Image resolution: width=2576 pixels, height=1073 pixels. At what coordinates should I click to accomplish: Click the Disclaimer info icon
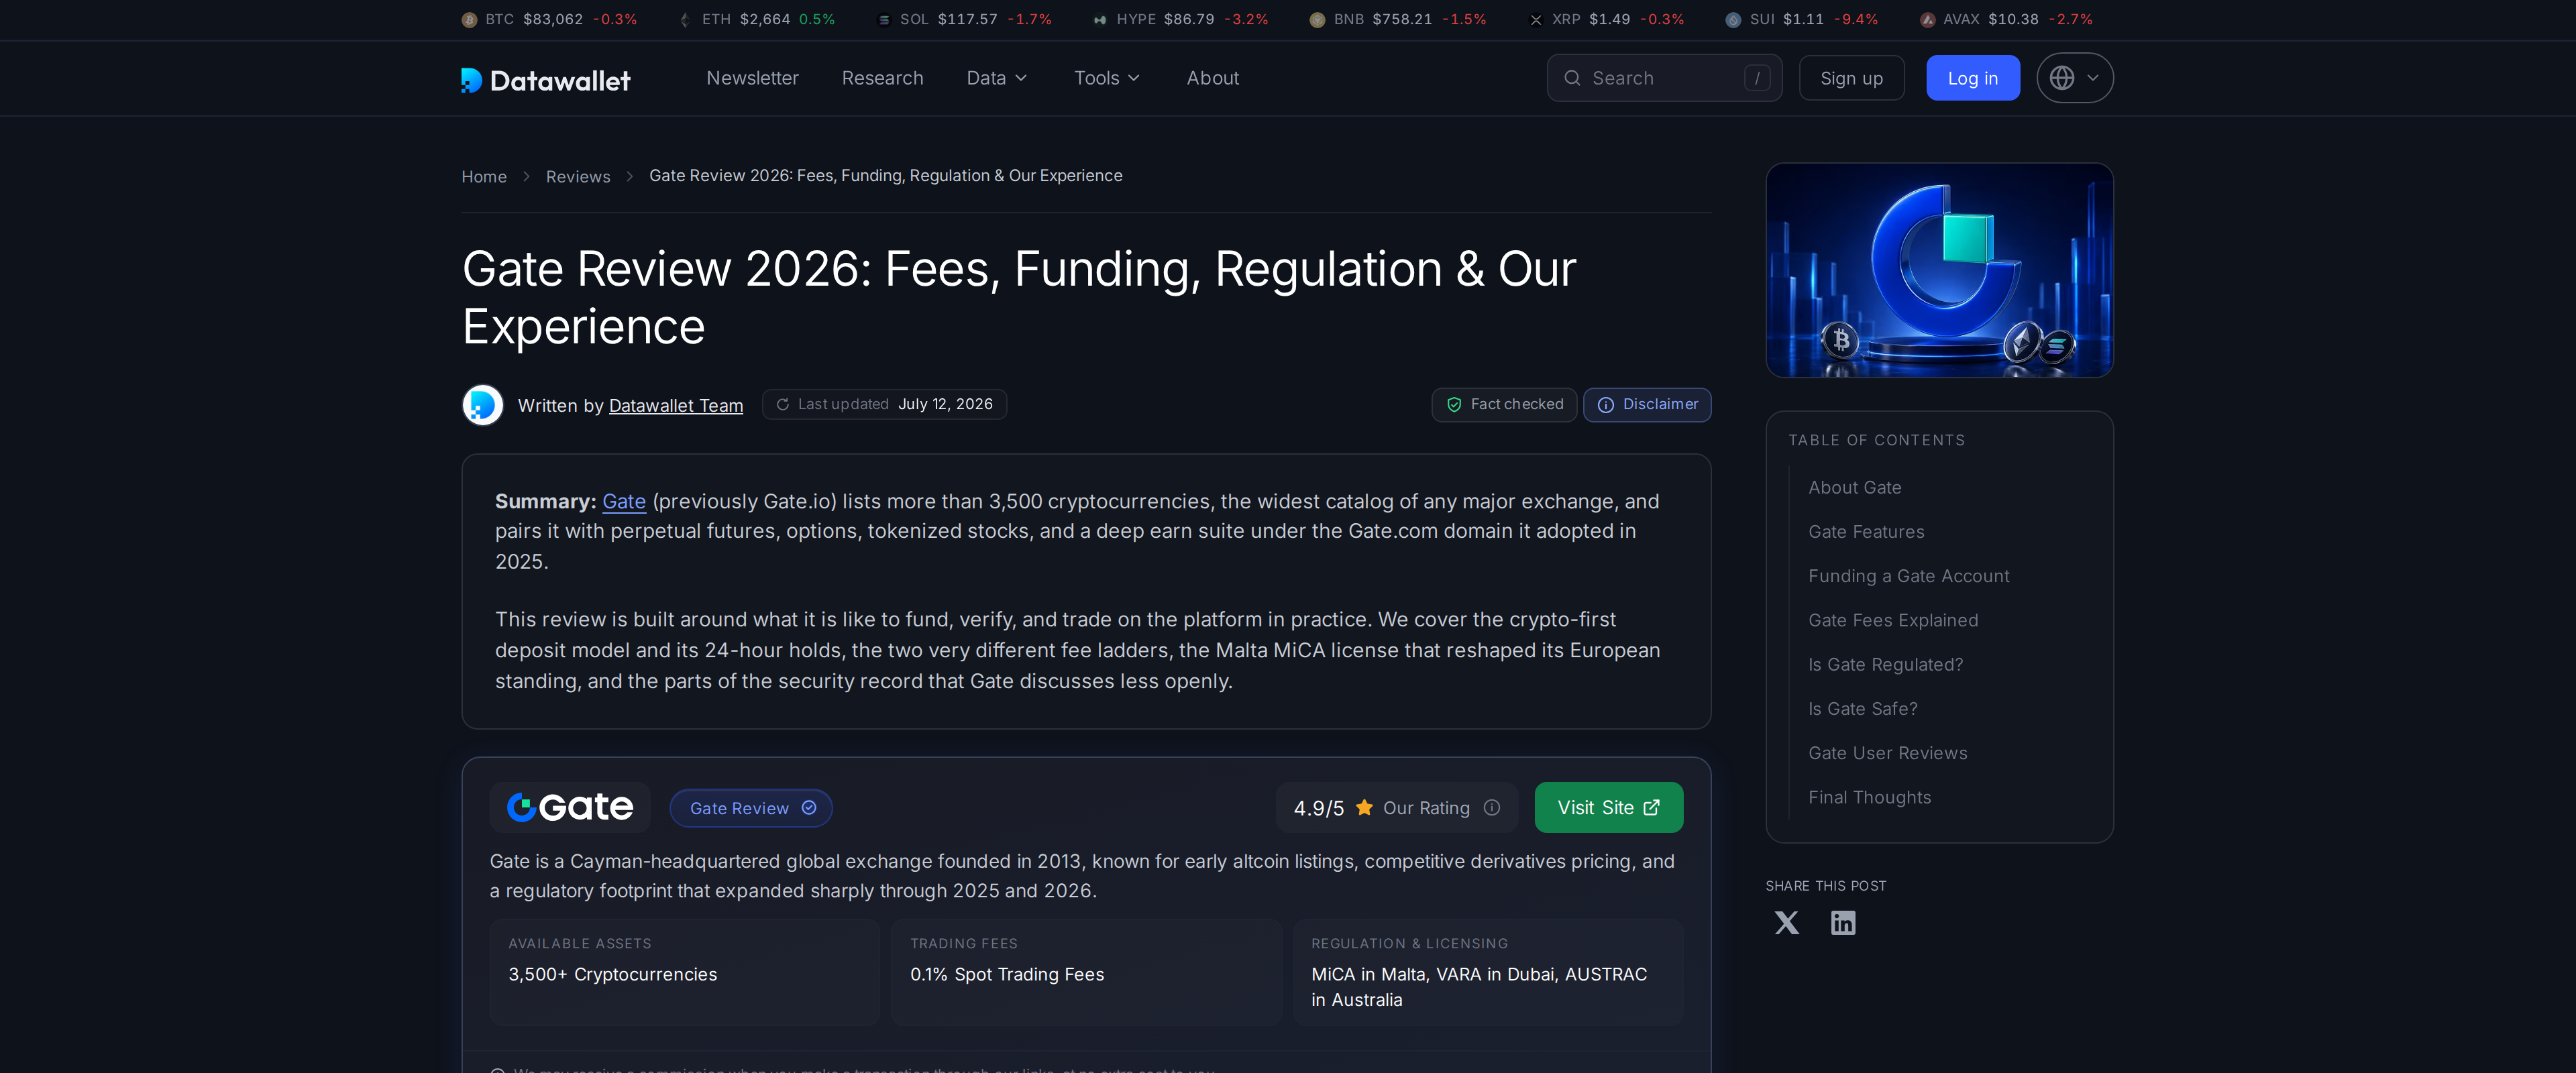[x=1606, y=405]
